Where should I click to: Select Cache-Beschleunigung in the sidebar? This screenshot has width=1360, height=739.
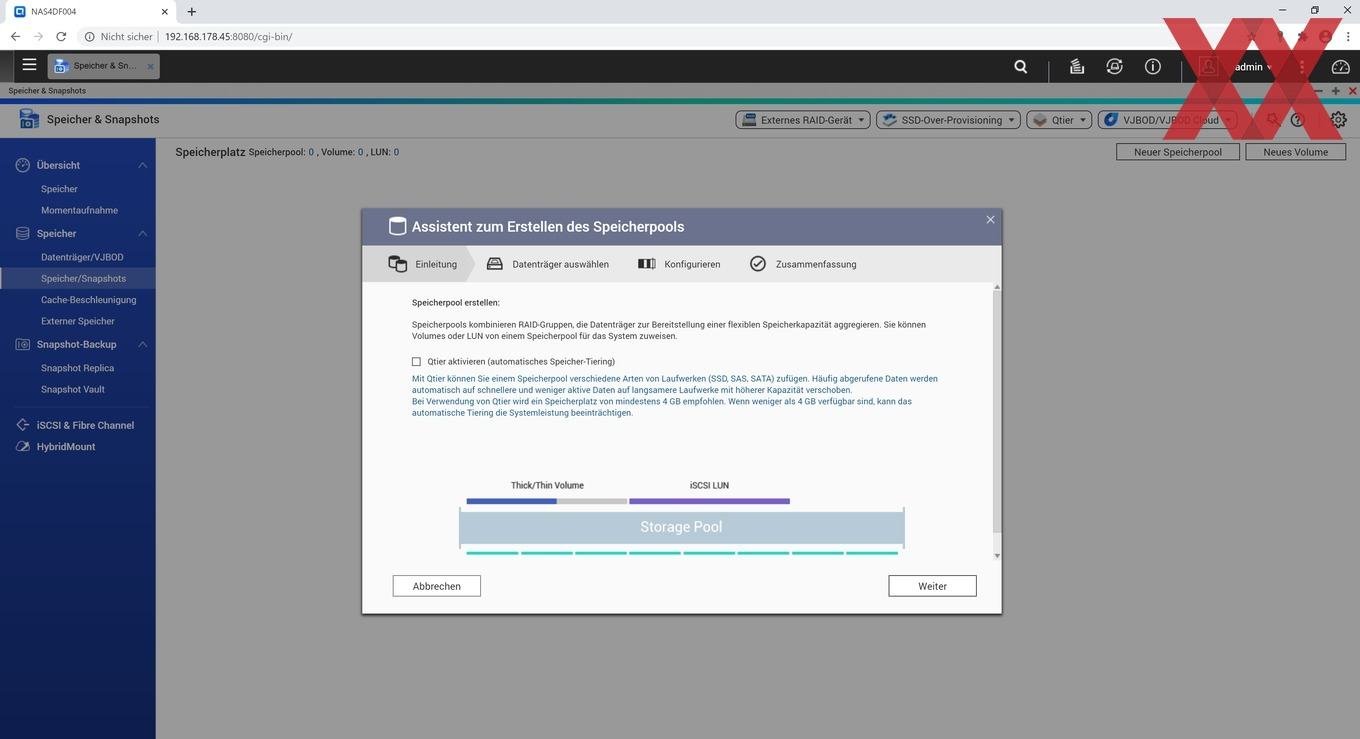(88, 300)
